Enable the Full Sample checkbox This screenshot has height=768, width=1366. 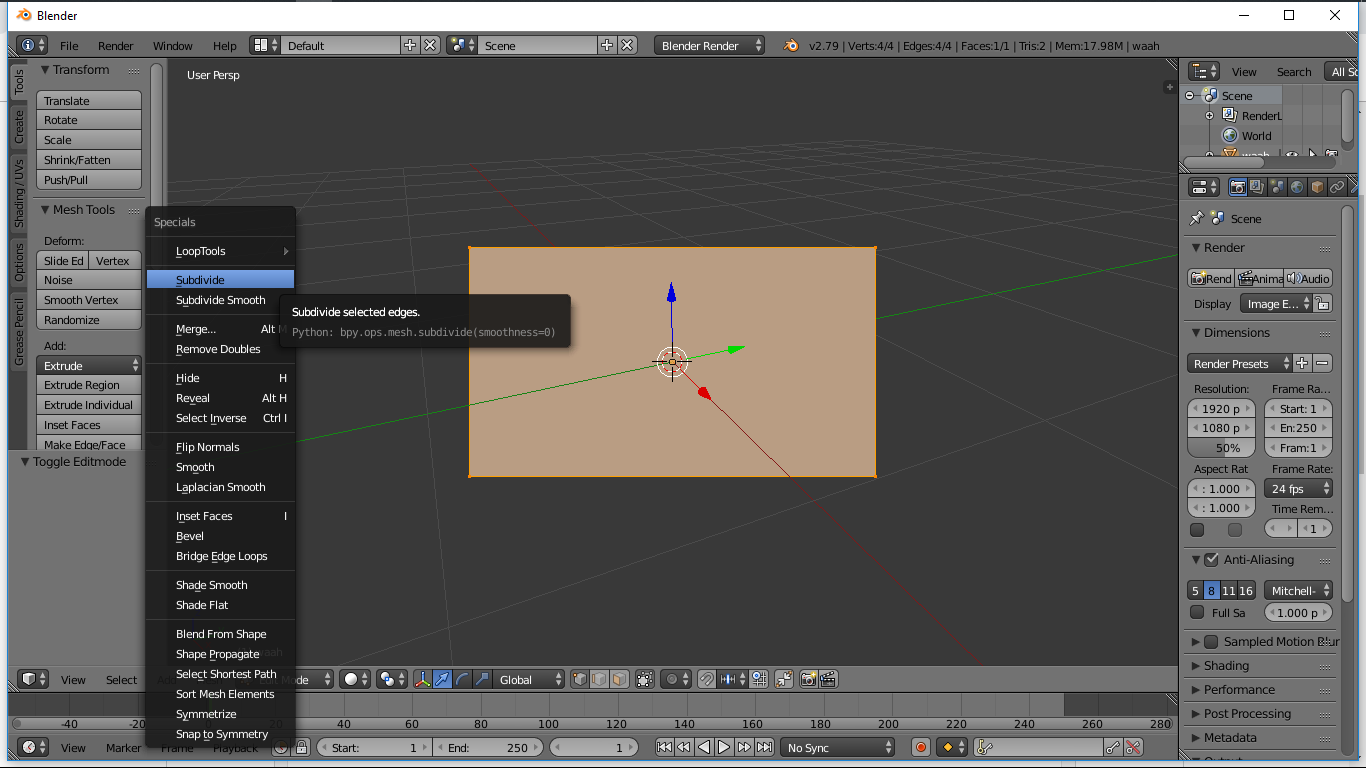coord(1197,612)
